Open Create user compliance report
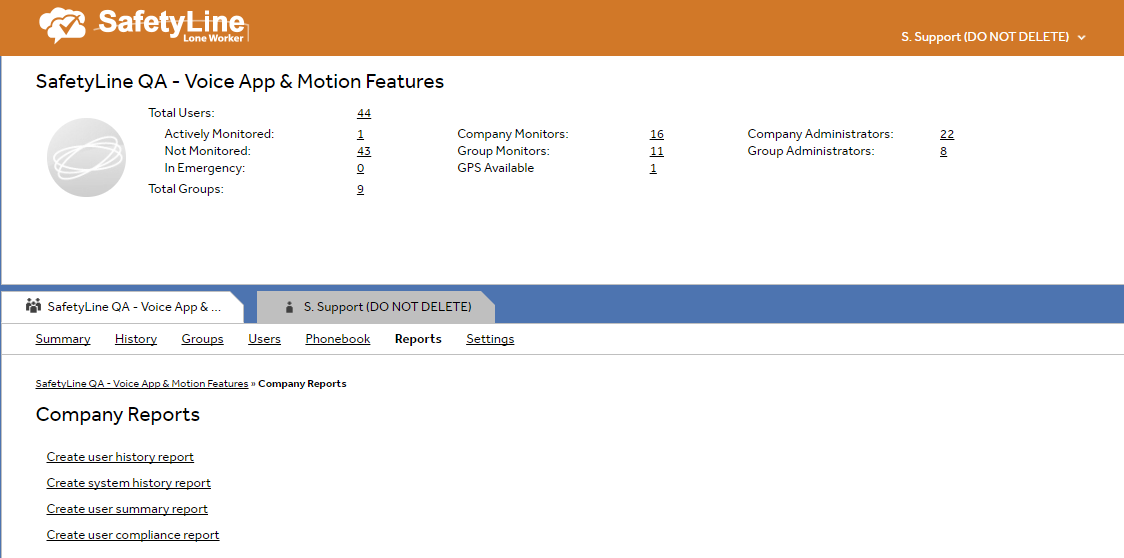 pyautogui.click(x=133, y=535)
